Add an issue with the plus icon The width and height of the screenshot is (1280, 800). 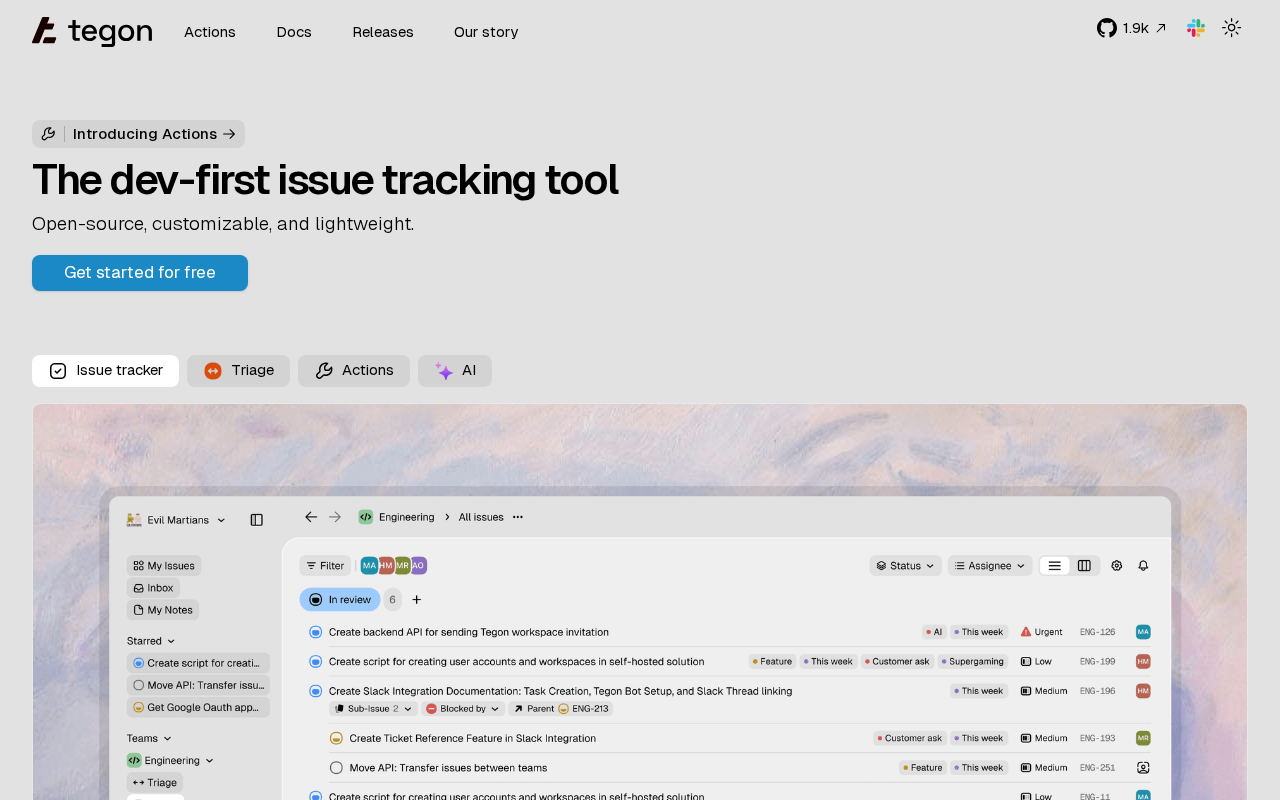click(x=417, y=600)
